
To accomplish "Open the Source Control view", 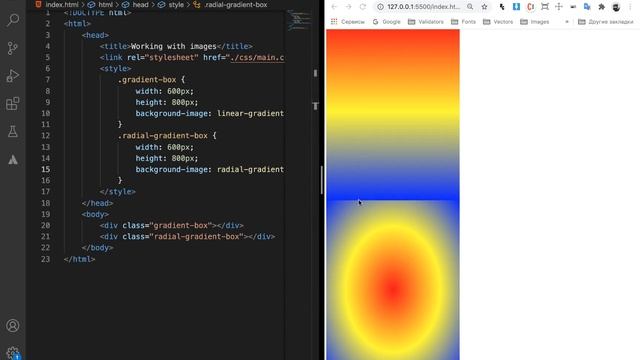I will [13, 48].
